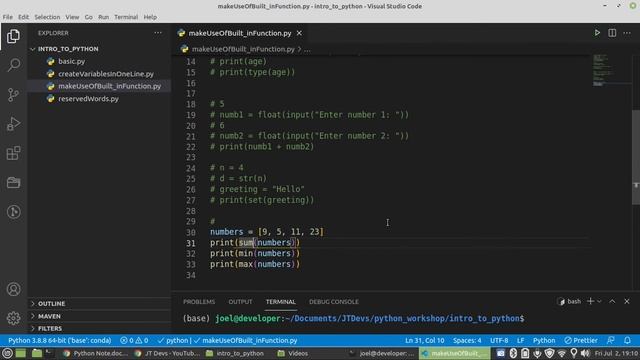Change language mode from Python
The height and width of the screenshot is (360, 640).
[544, 340]
